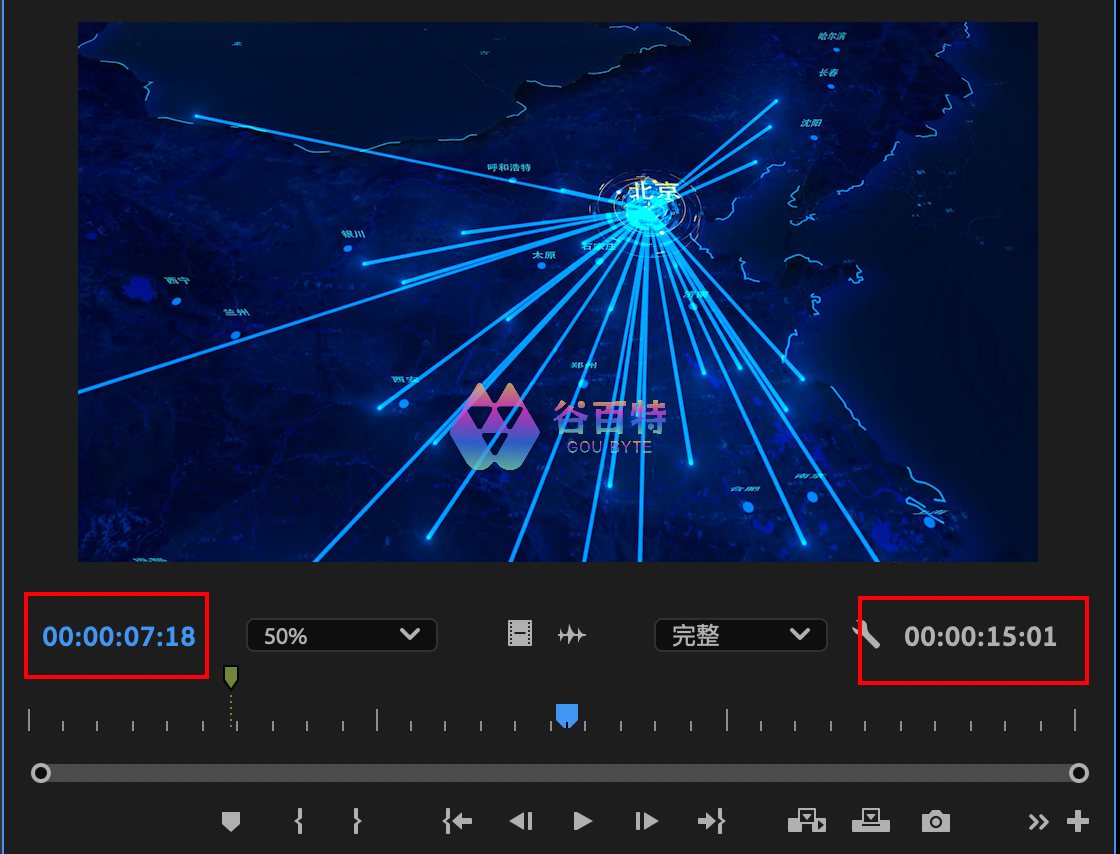Screen dimensions: 1120x854
Task: Click the green marker on the time ruler
Action: coord(231,678)
